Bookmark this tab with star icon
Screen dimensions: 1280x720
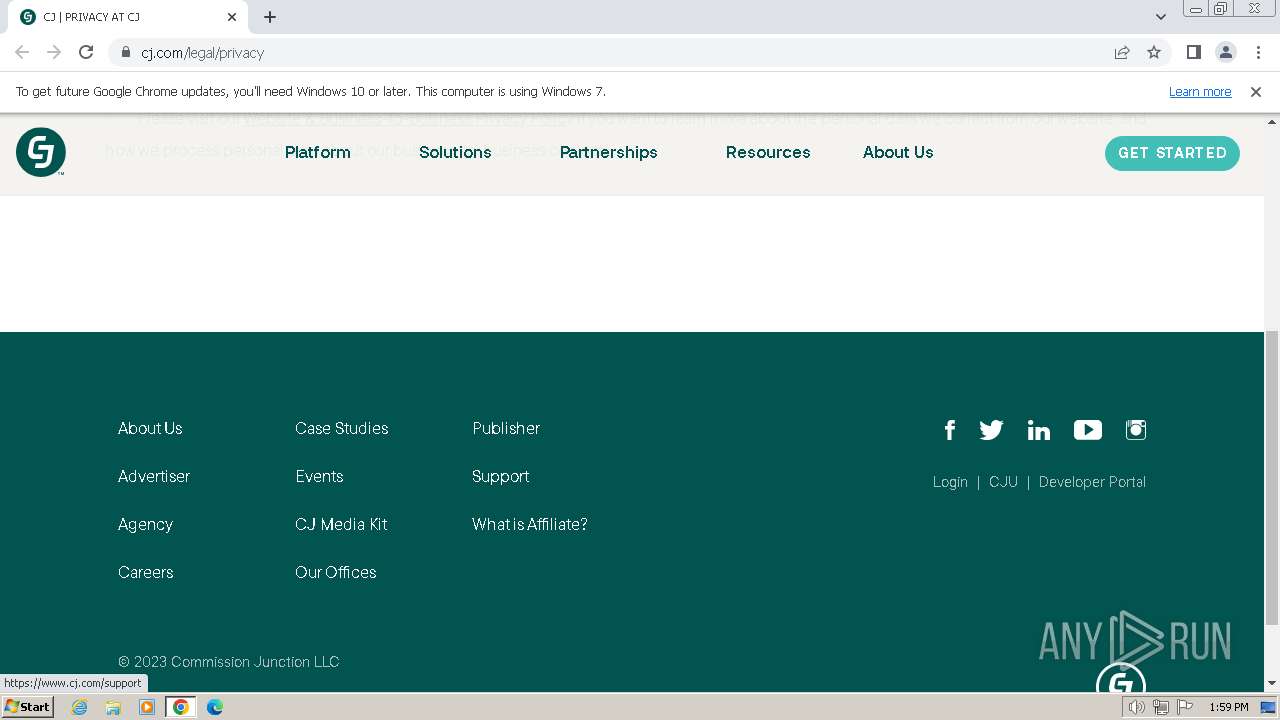click(x=1154, y=52)
